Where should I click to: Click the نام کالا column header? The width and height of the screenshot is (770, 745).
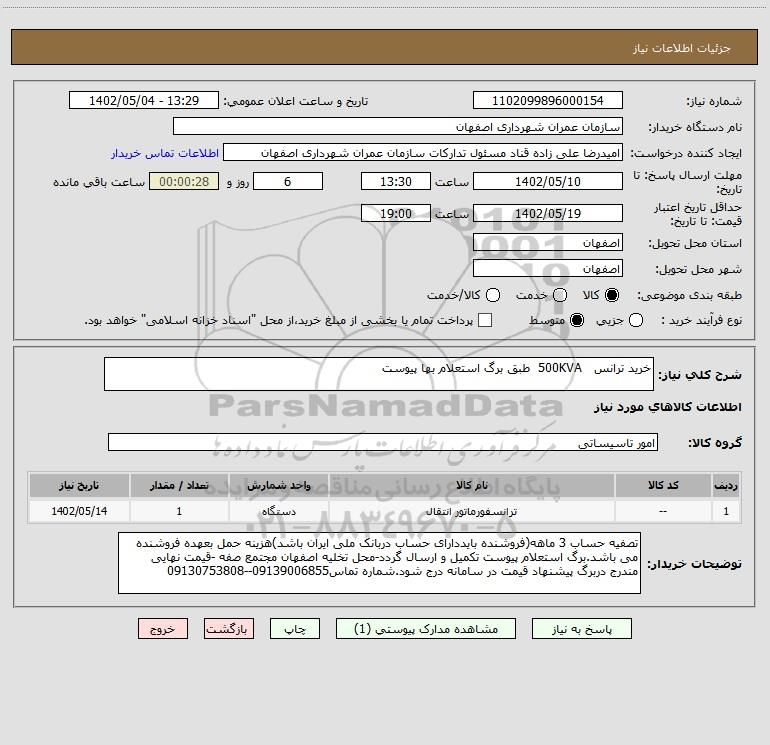(471, 485)
